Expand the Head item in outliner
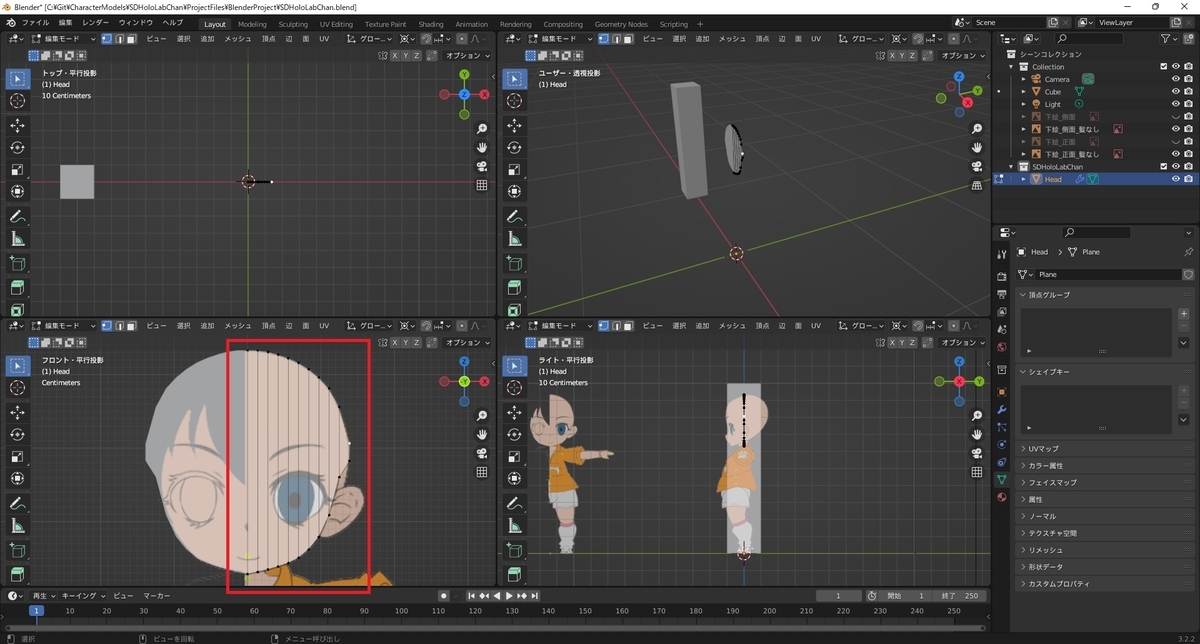 tap(1023, 179)
